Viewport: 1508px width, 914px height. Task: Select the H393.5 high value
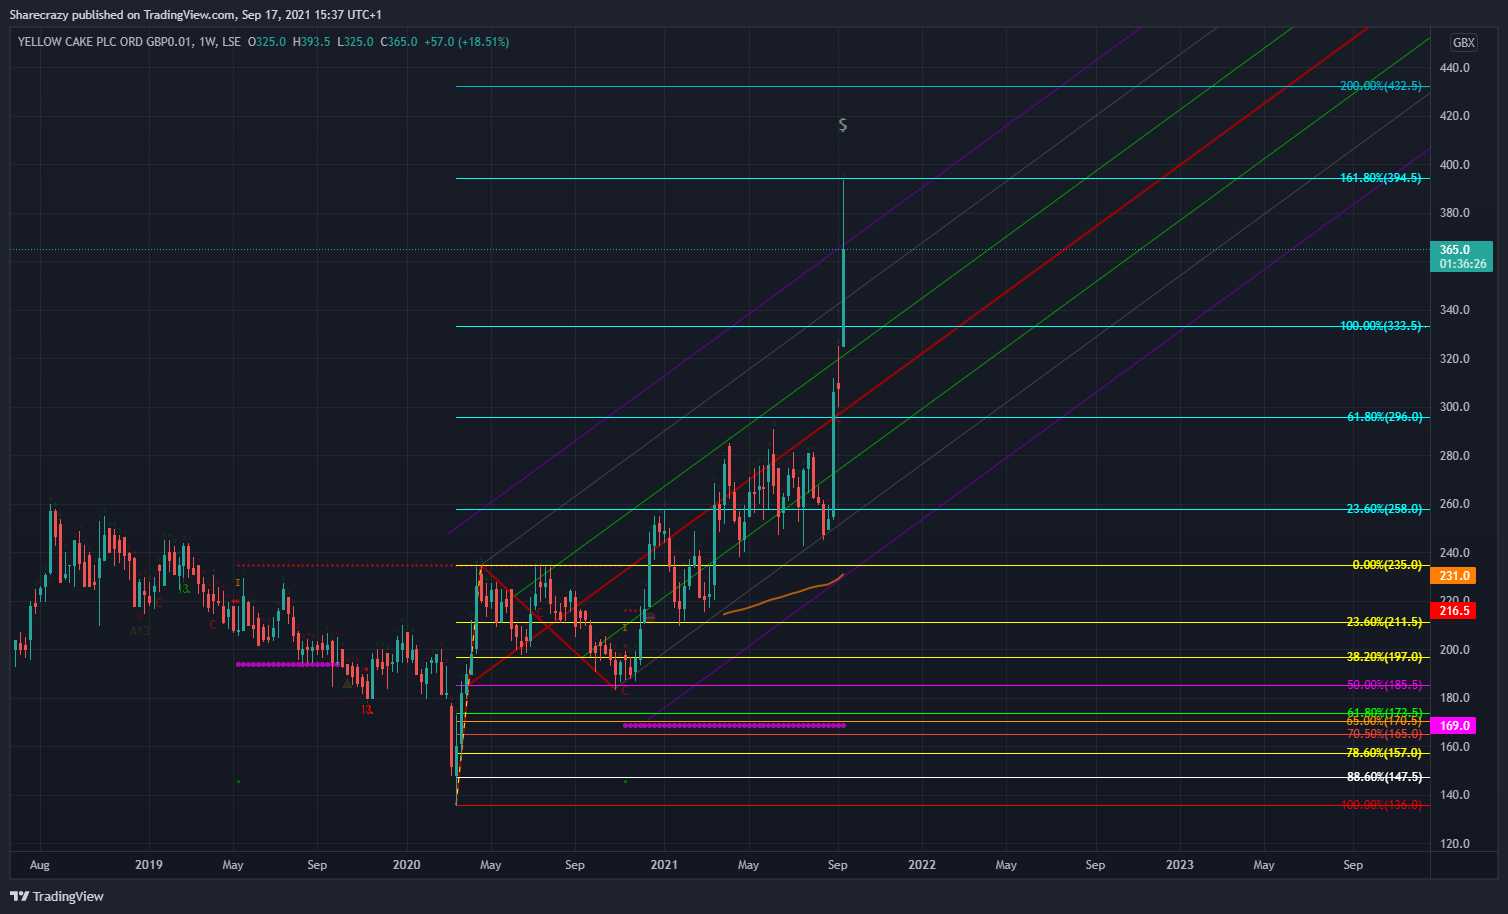click(x=311, y=42)
